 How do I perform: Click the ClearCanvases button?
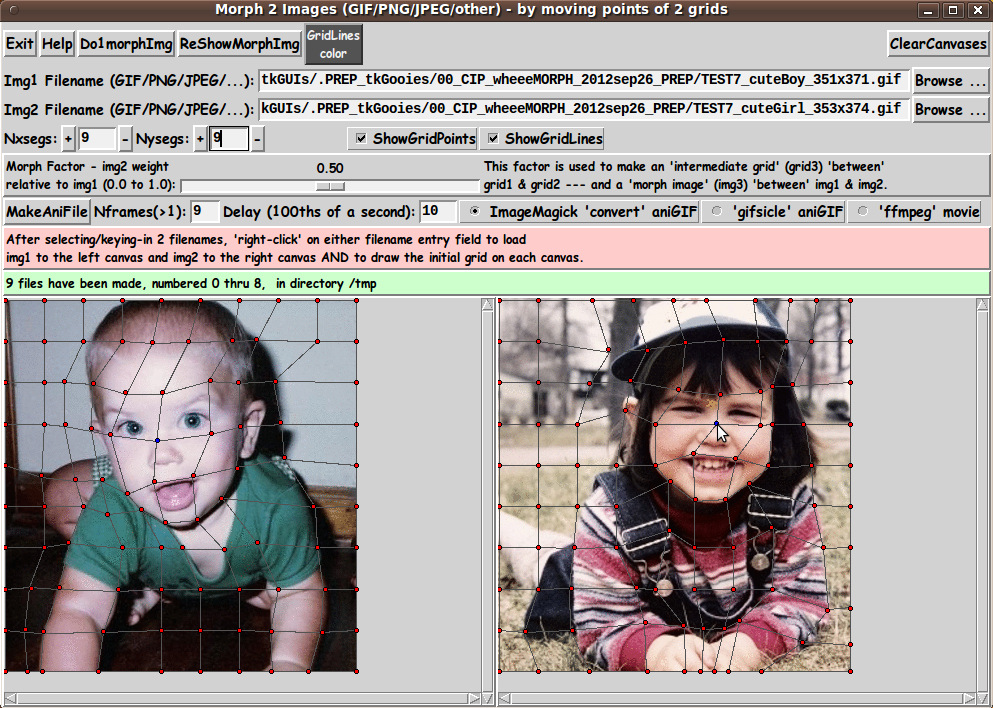(x=938, y=44)
